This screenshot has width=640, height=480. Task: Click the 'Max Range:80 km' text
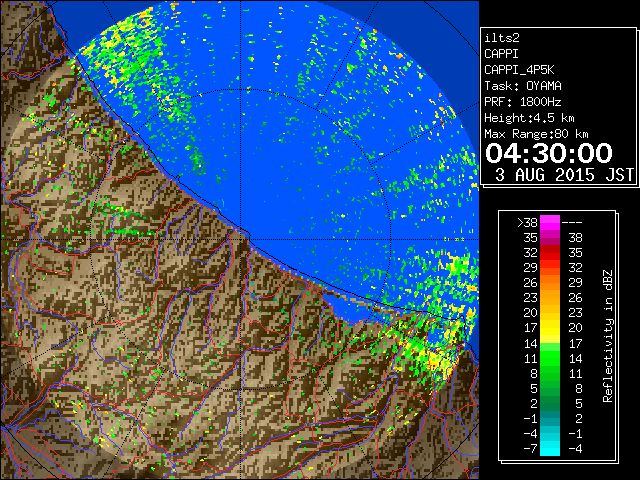point(536,134)
